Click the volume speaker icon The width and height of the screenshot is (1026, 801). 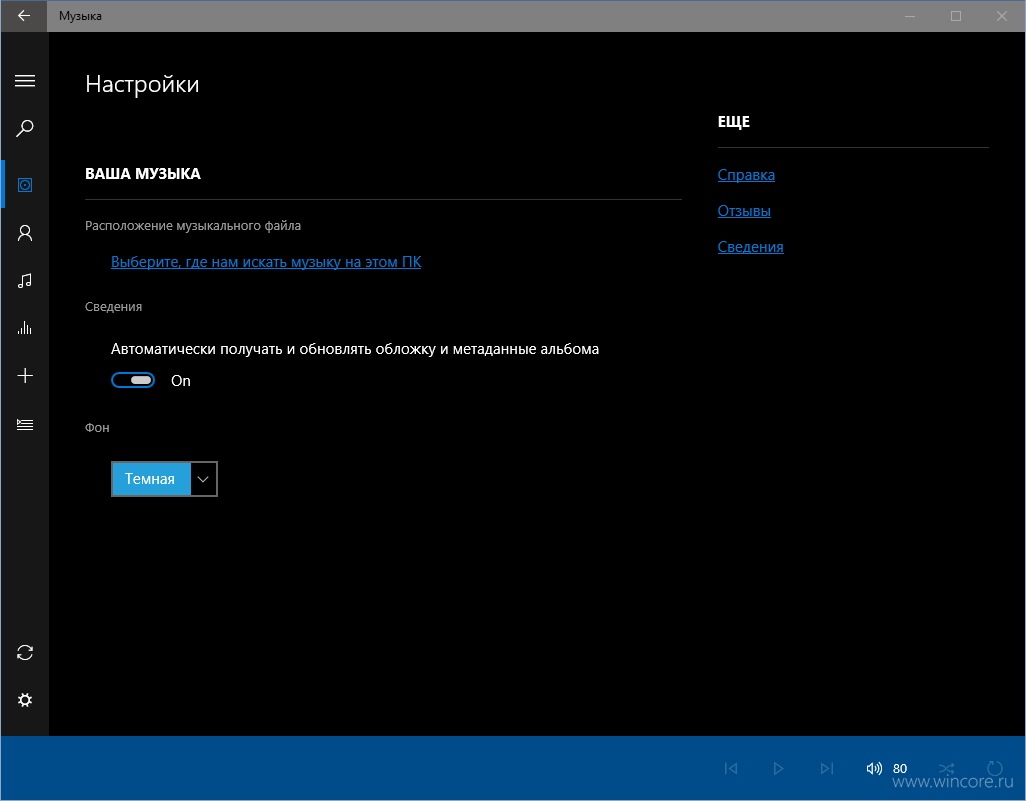click(874, 768)
